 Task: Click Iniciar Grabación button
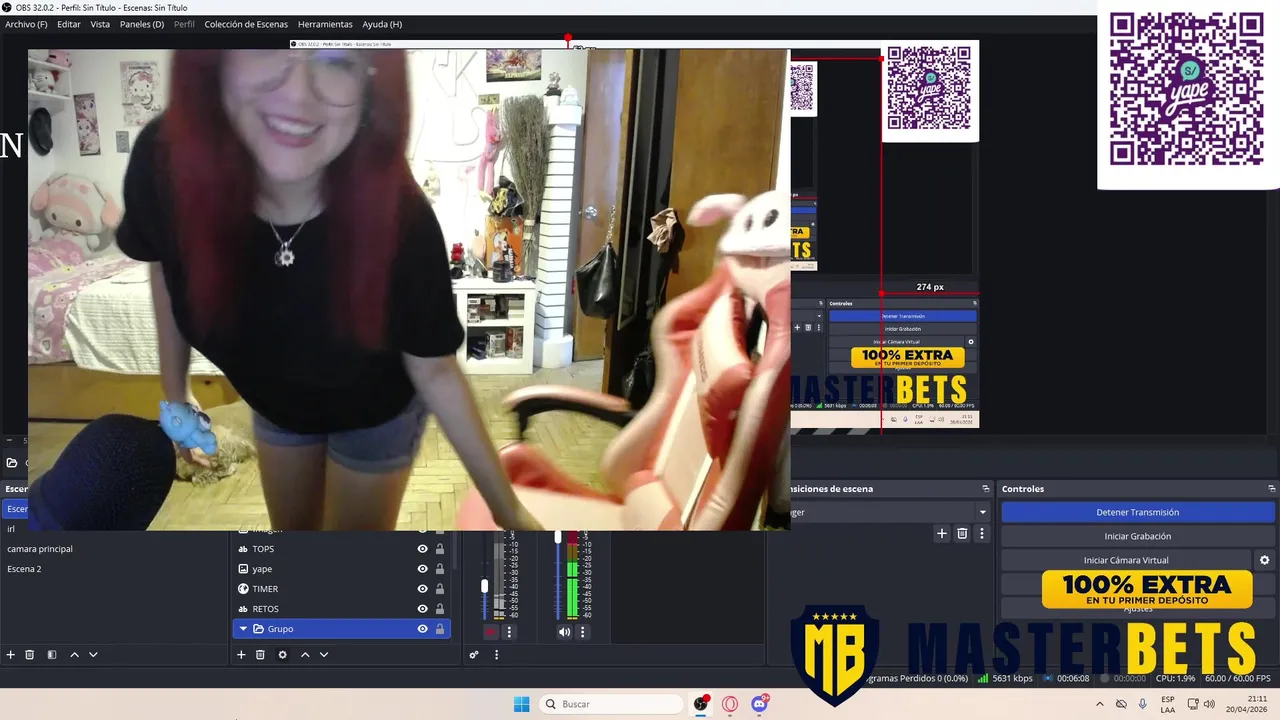(x=1138, y=536)
